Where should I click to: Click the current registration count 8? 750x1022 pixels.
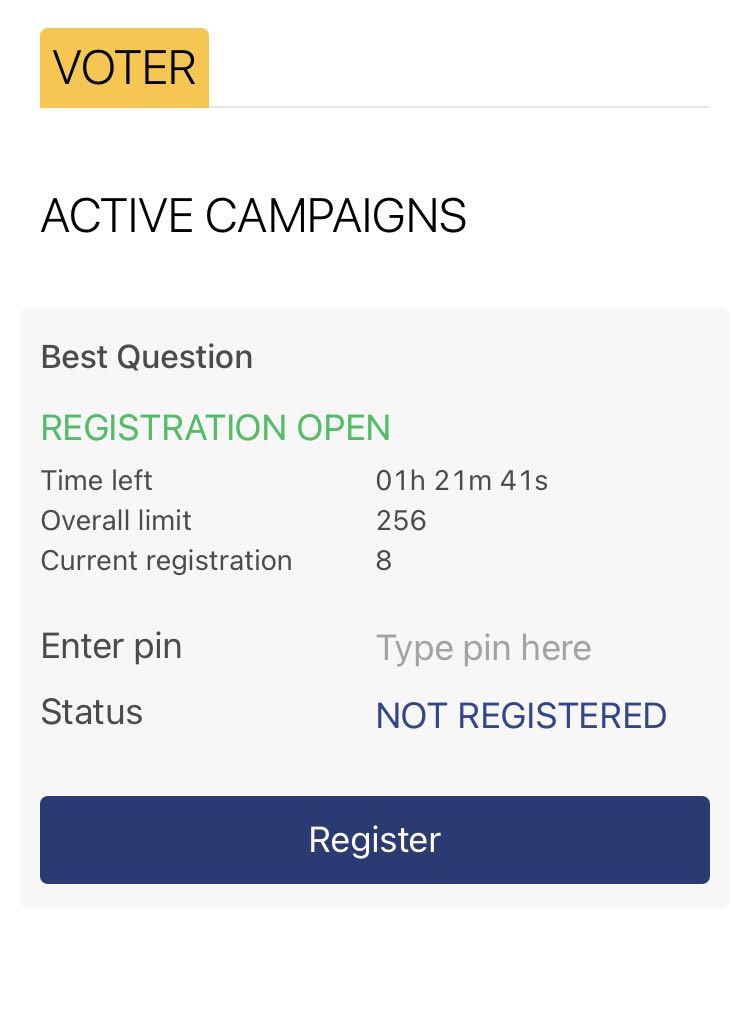(x=384, y=561)
